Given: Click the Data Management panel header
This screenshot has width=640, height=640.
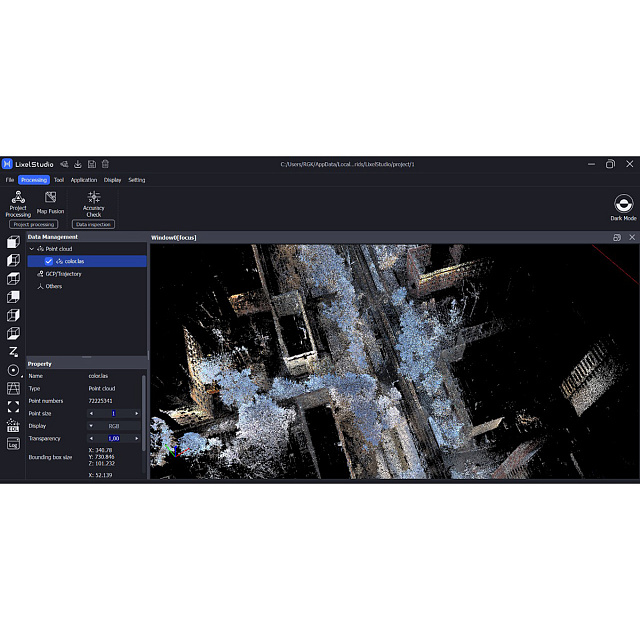Looking at the screenshot, I should (87, 237).
